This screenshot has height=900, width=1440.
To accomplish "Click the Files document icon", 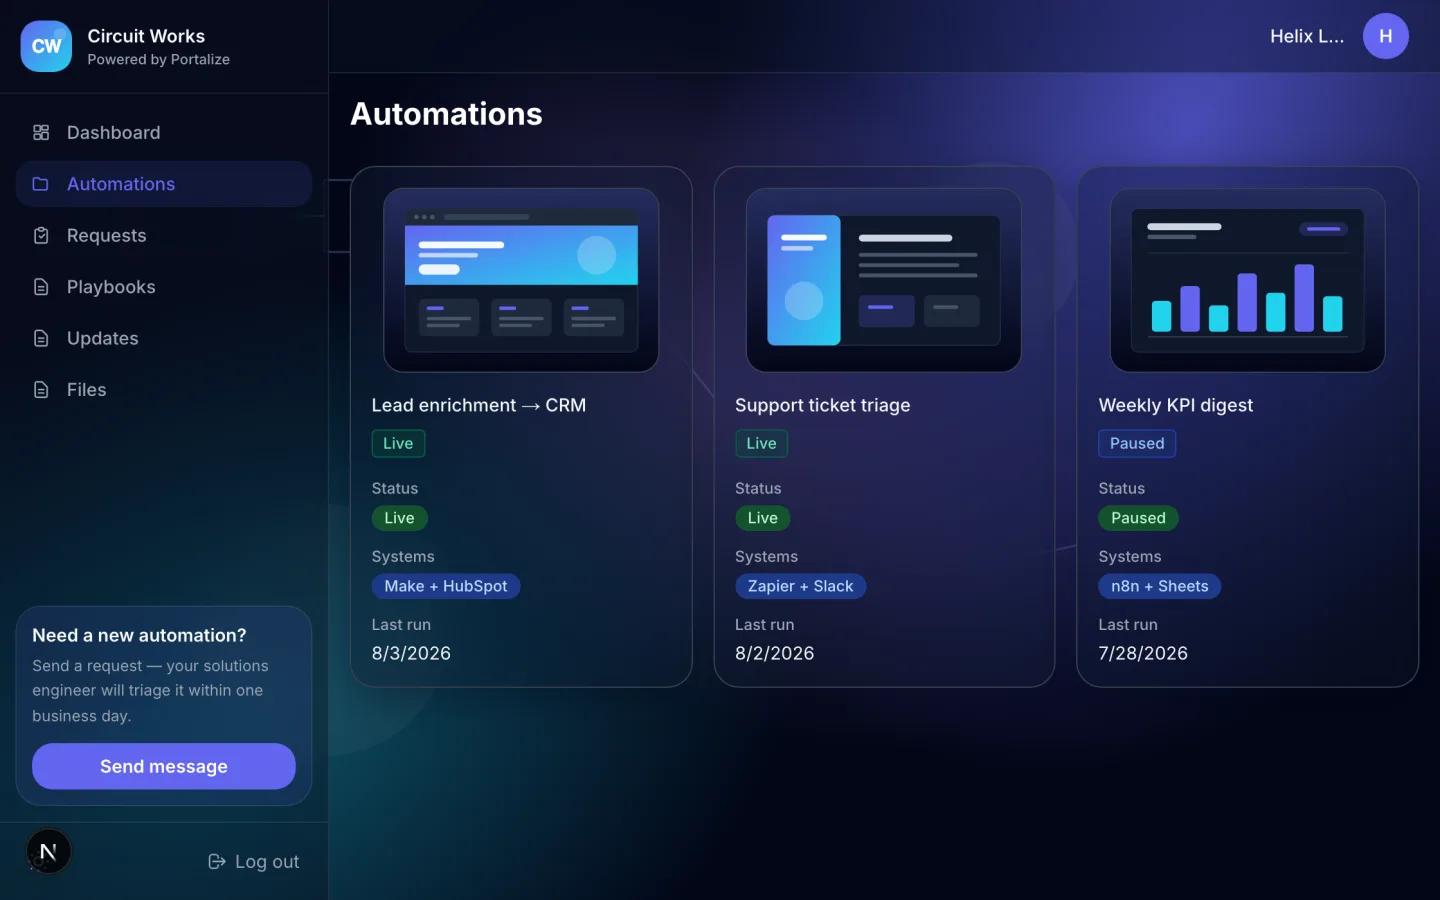I will click(41, 390).
